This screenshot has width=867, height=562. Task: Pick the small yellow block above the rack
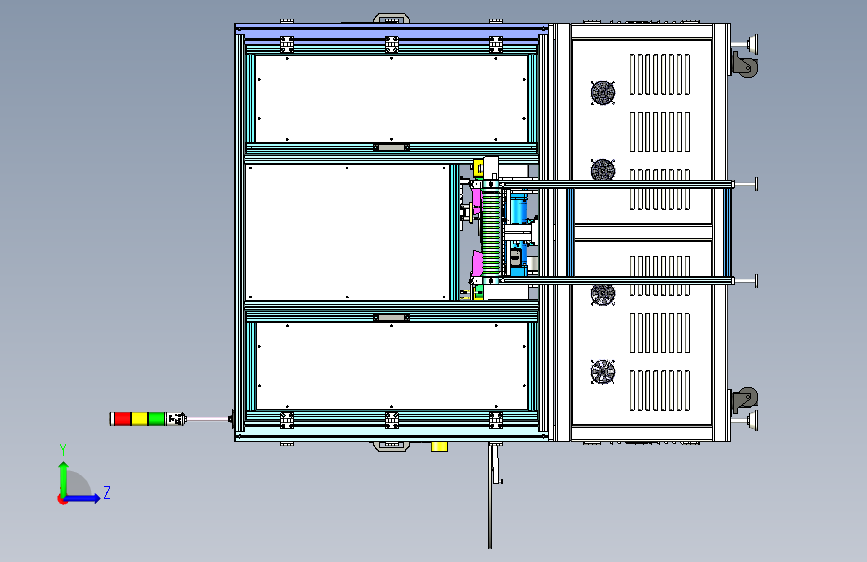[x=478, y=166]
